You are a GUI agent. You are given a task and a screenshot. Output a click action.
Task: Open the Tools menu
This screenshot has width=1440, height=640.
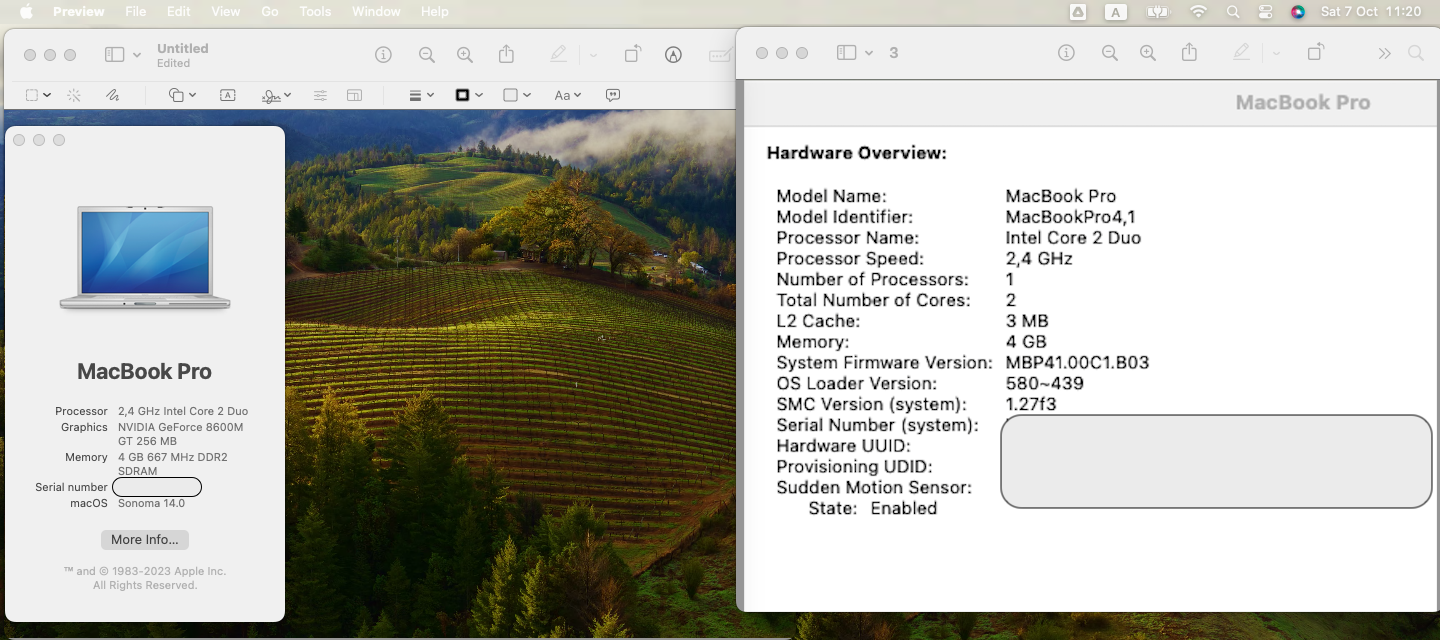coord(315,12)
